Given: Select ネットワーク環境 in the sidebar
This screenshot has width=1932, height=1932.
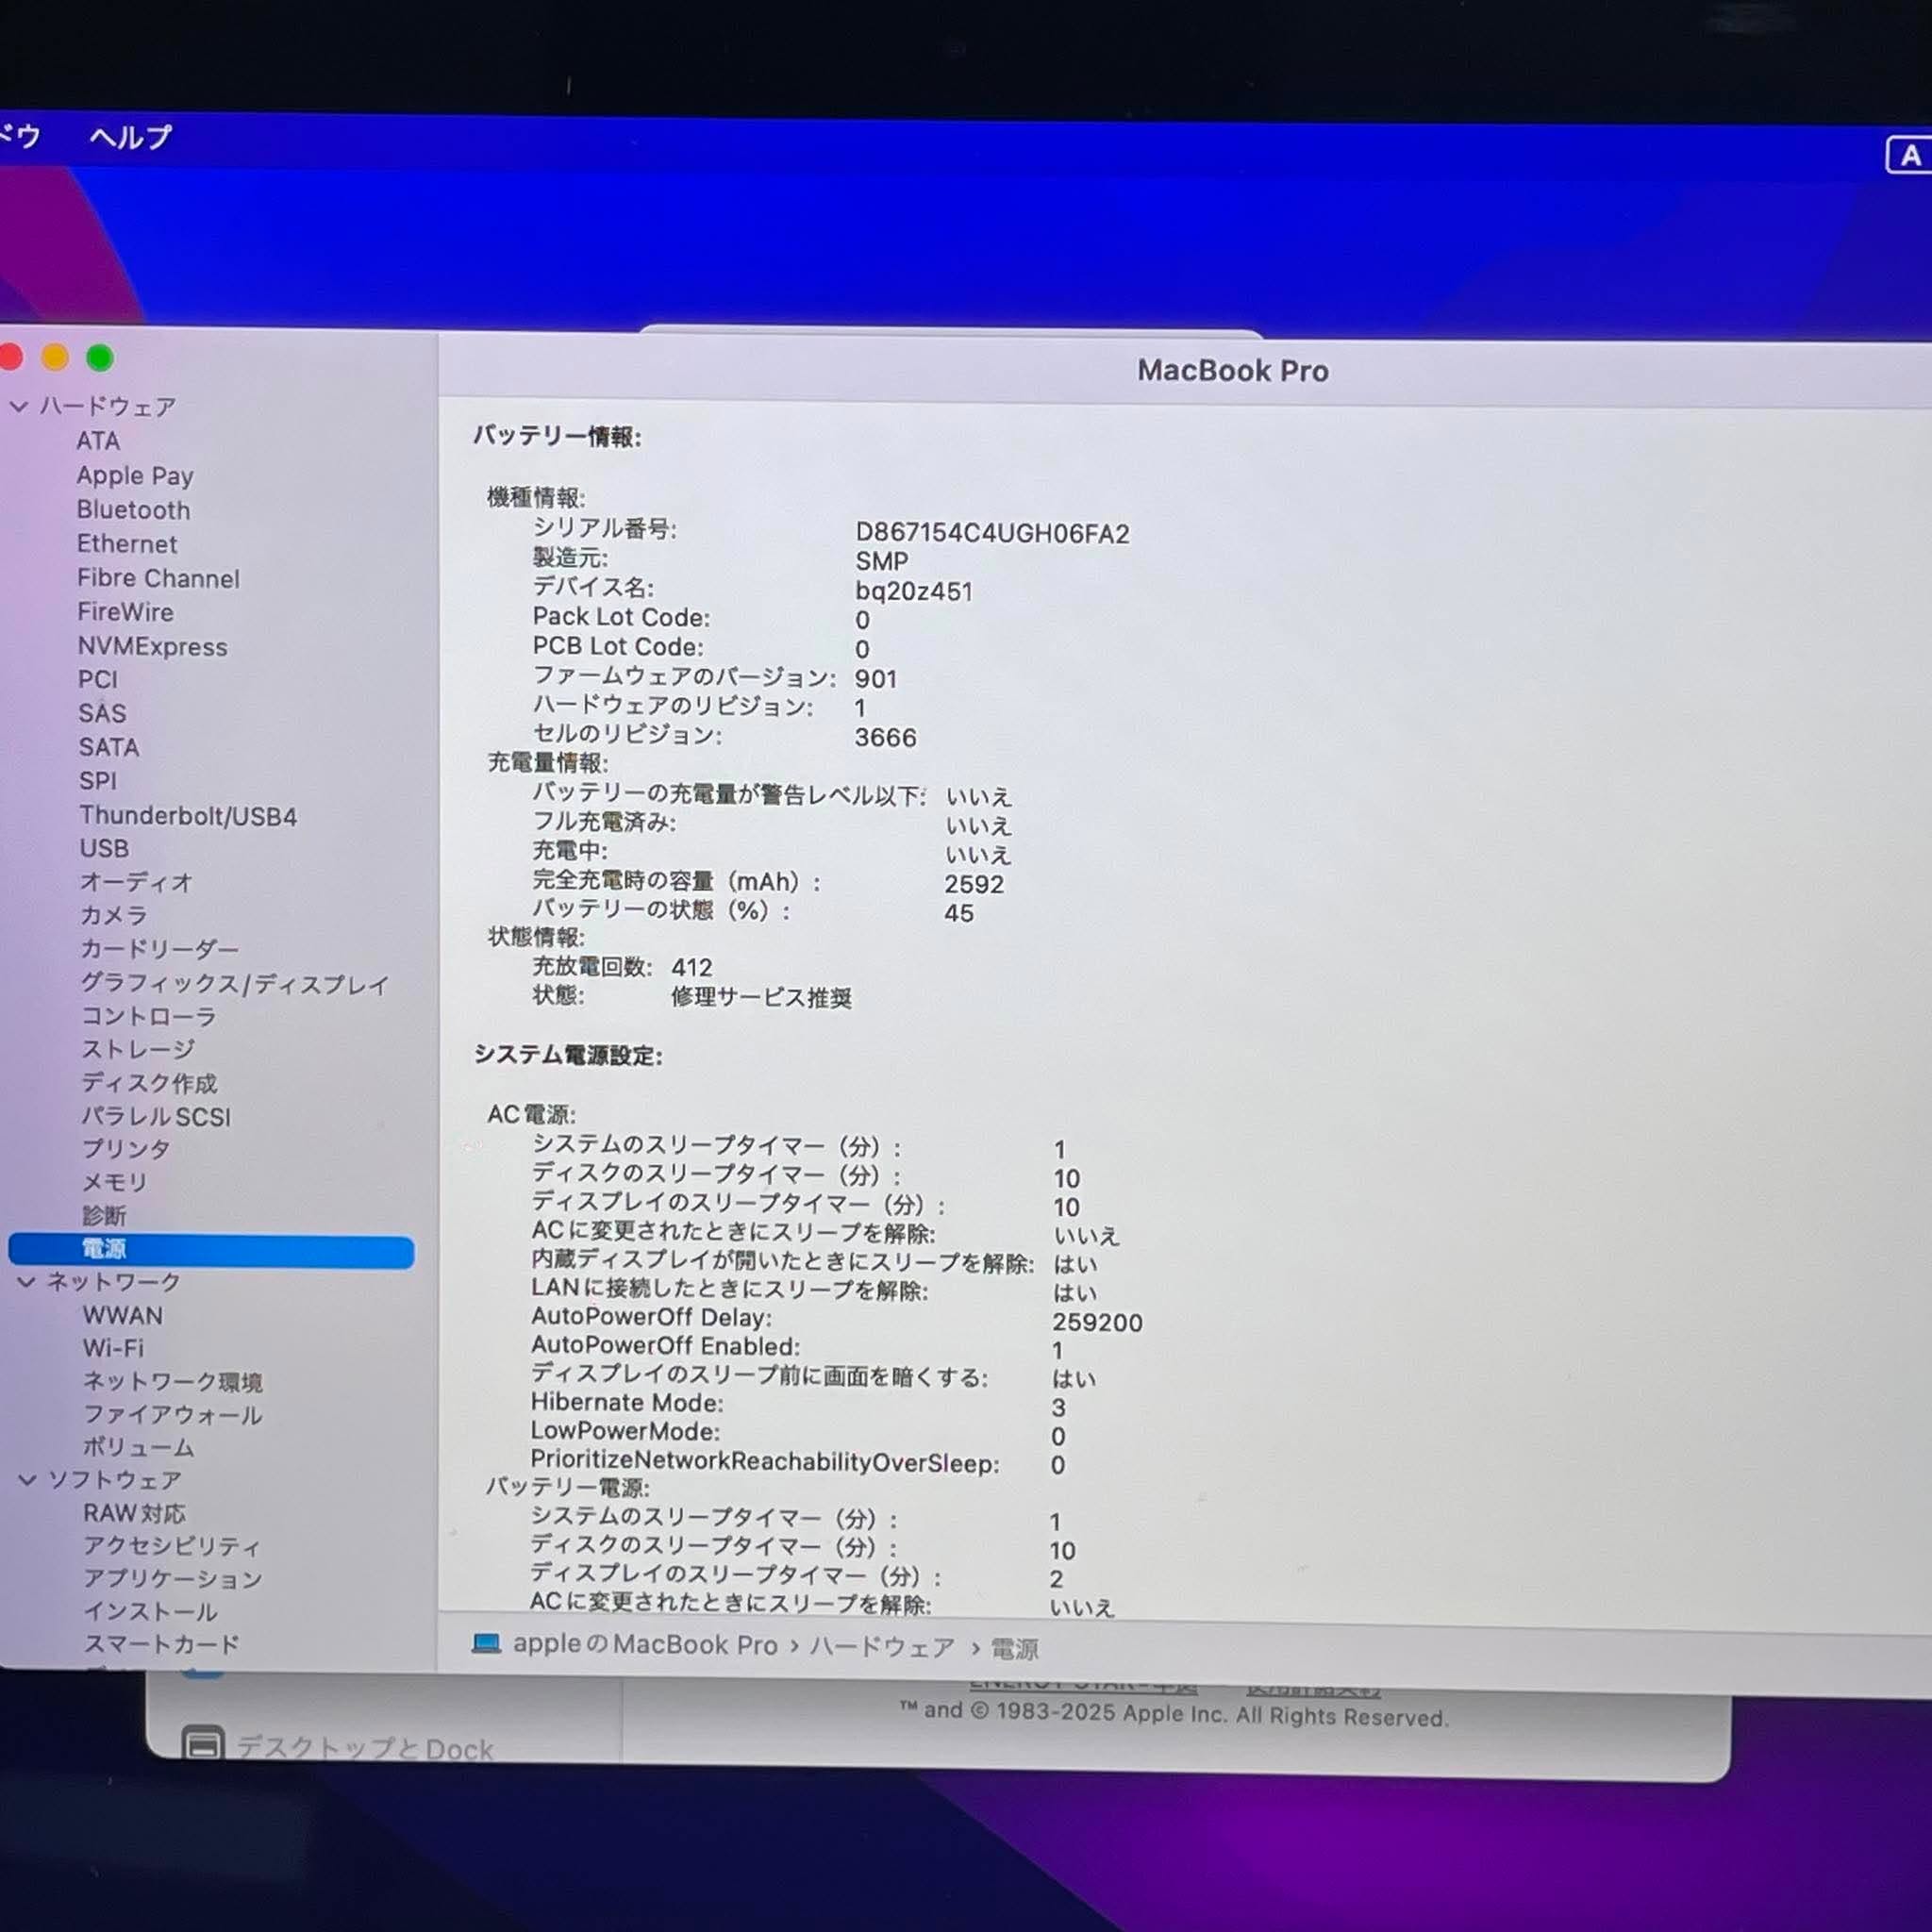Looking at the screenshot, I should click(x=172, y=1382).
